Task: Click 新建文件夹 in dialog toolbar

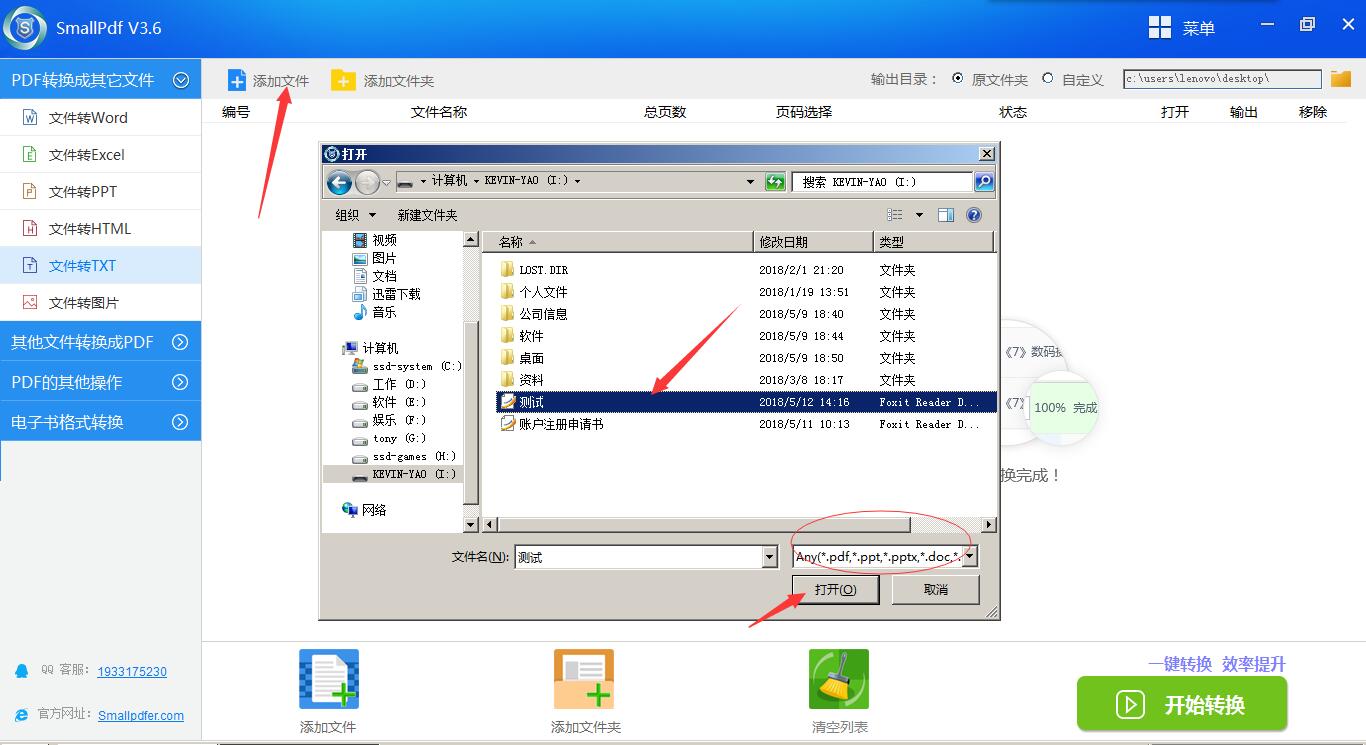Action: tap(427, 215)
